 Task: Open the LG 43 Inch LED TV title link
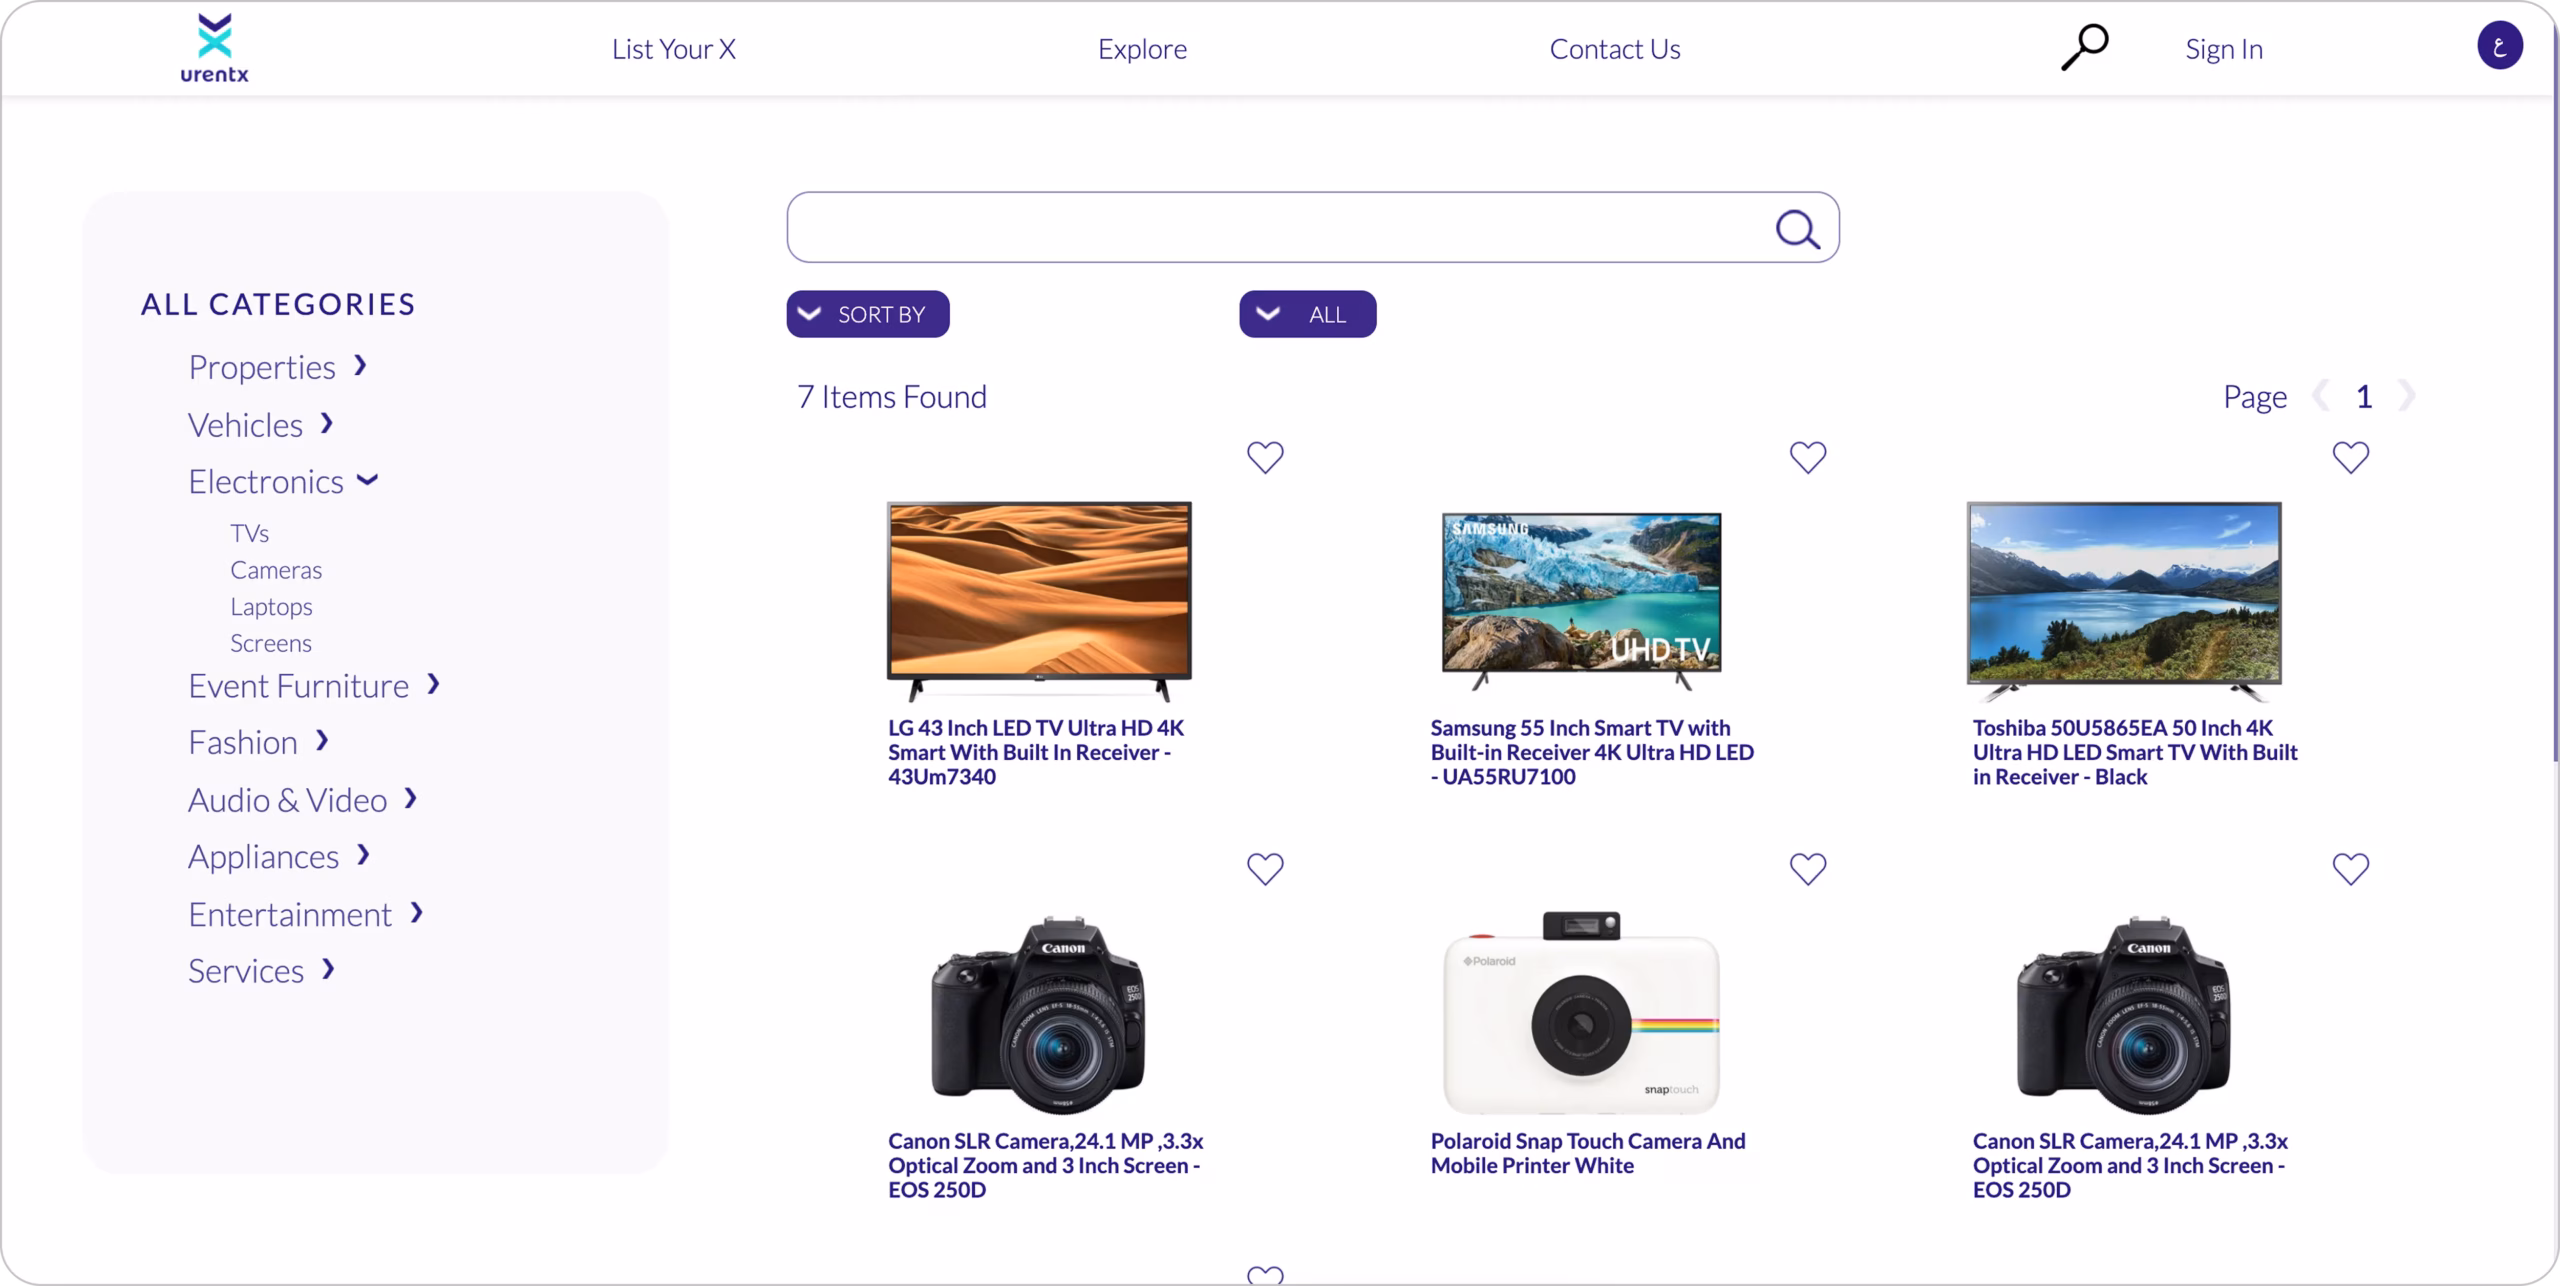tap(1036, 752)
